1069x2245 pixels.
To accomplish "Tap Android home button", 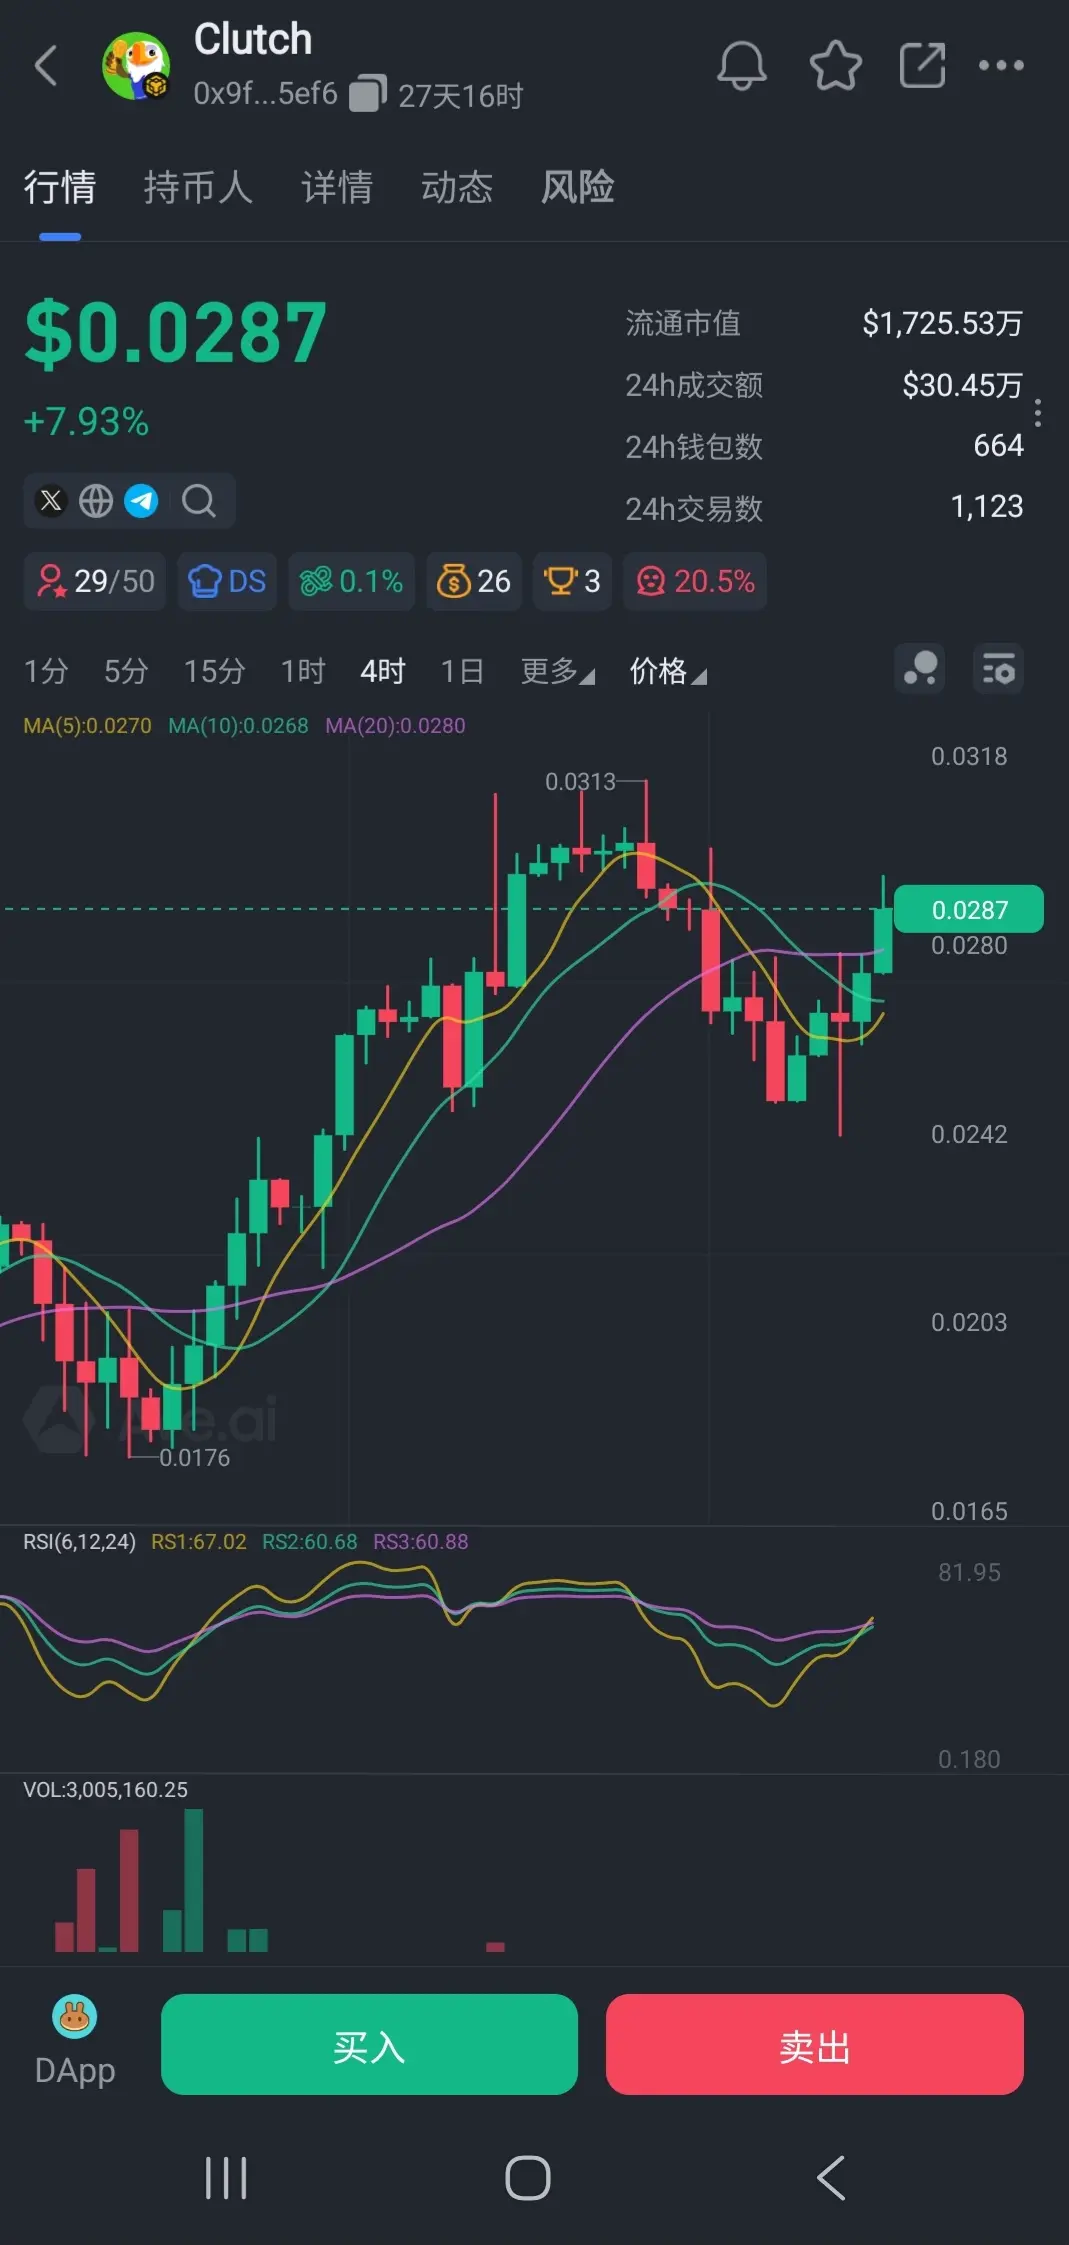I will pos(528,2177).
